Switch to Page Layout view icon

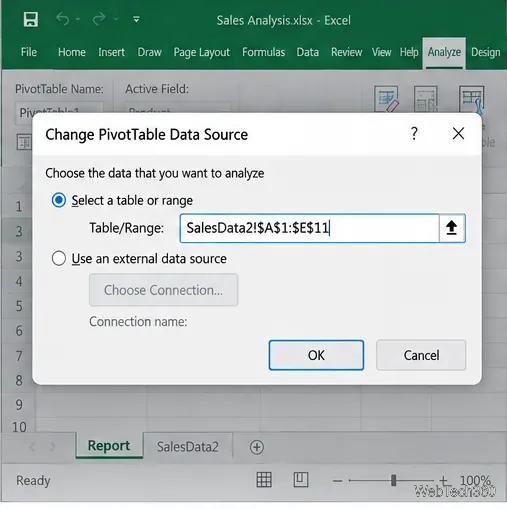click(x=301, y=480)
